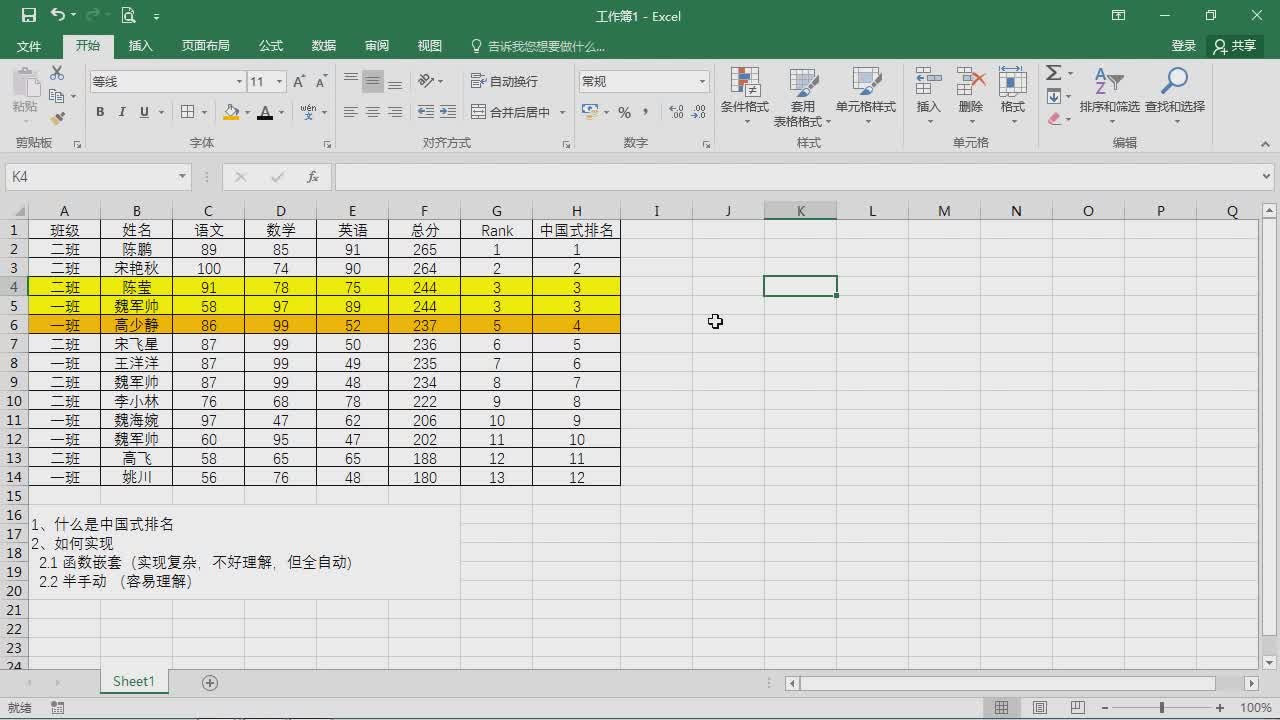Screen dimensions: 1280x720
Task: Apply yellow fill color swatch
Action: 231,112
